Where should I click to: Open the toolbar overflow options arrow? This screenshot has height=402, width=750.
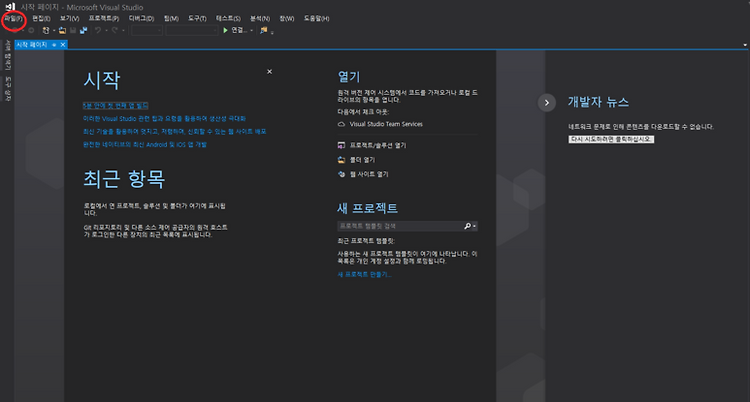pyautogui.click(x=272, y=33)
